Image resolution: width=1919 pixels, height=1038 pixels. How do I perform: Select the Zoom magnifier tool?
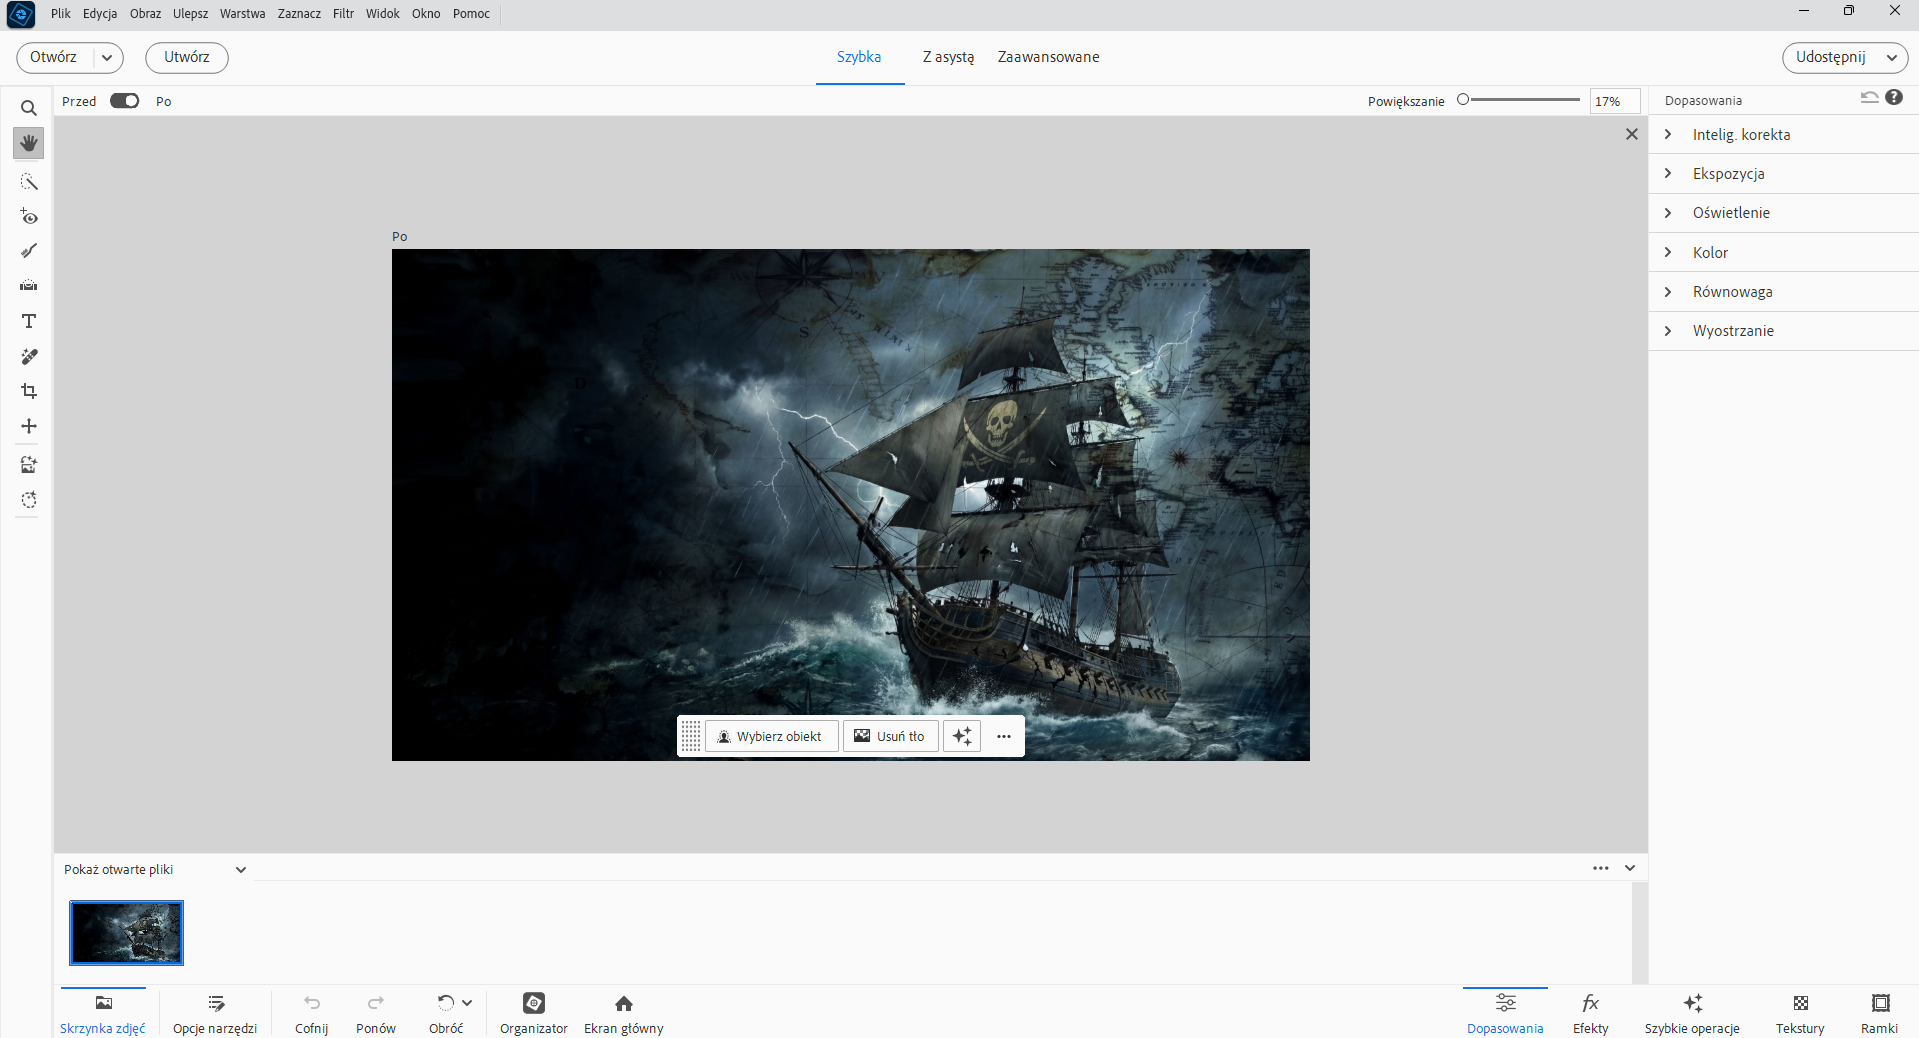[x=29, y=108]
